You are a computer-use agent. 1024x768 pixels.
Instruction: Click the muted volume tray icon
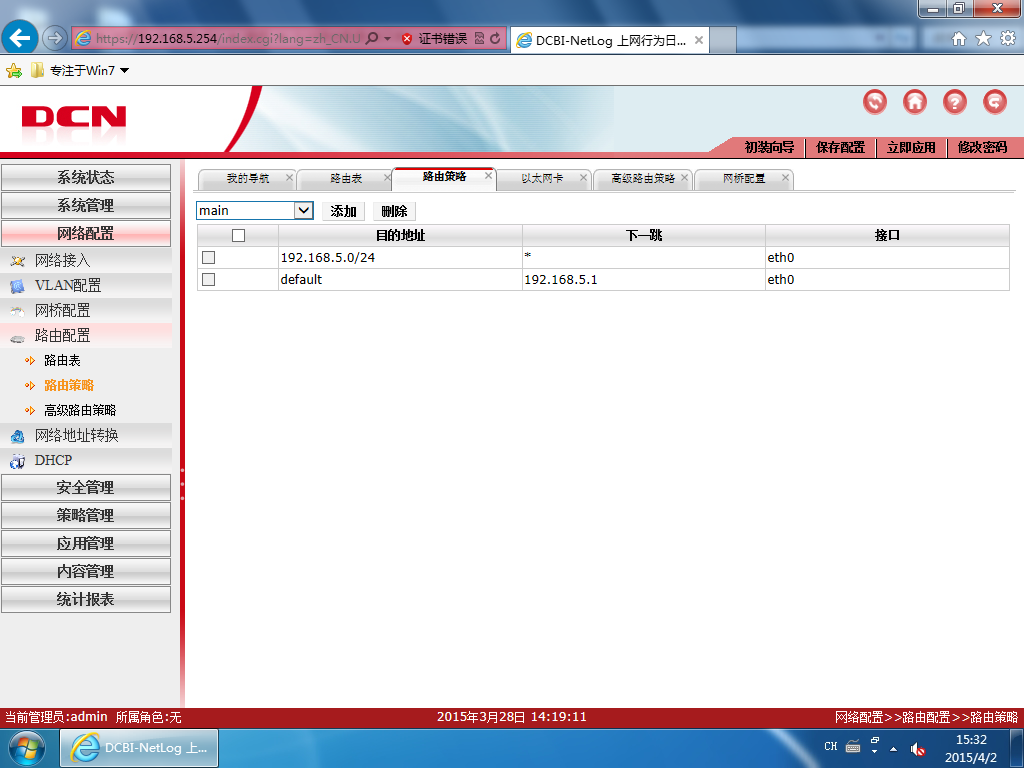918,749
